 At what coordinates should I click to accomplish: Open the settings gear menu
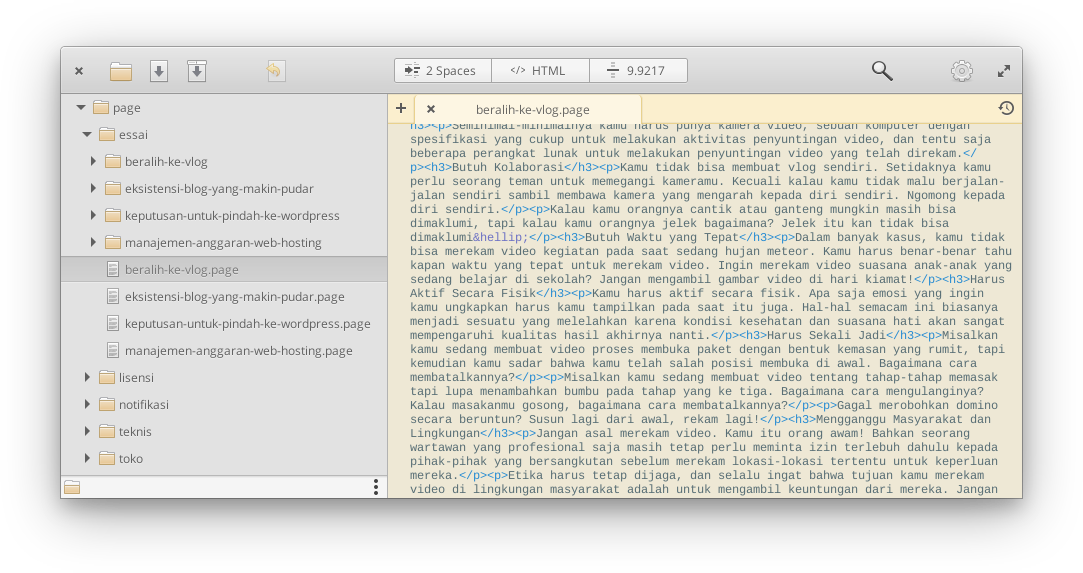point(961,71)
